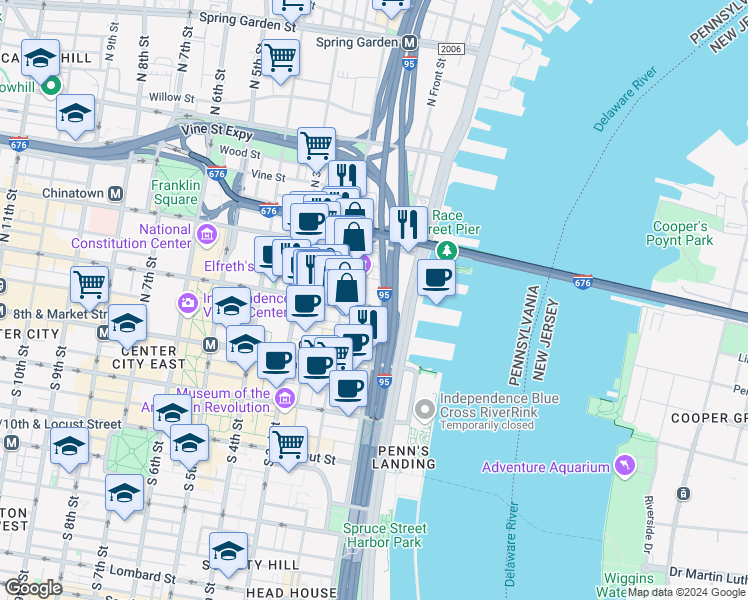
Task: Click the school marker above the Center City East label
Action: point(127,324)
